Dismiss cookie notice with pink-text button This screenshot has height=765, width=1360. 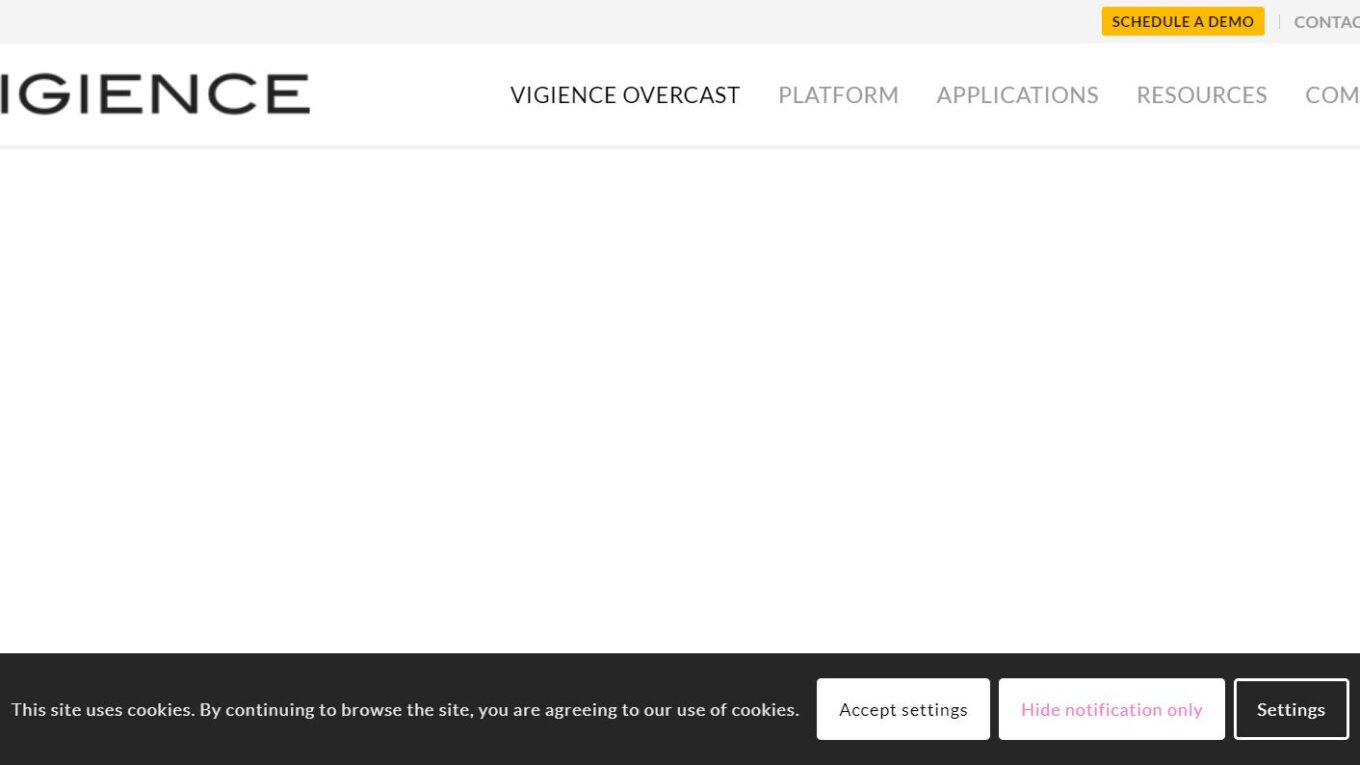[x=1111, y=709]
